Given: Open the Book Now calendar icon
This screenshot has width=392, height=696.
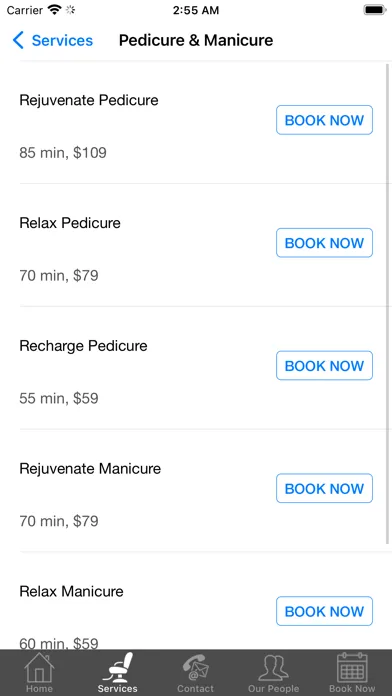Looking at the screenshot, I should click(352, 667).
